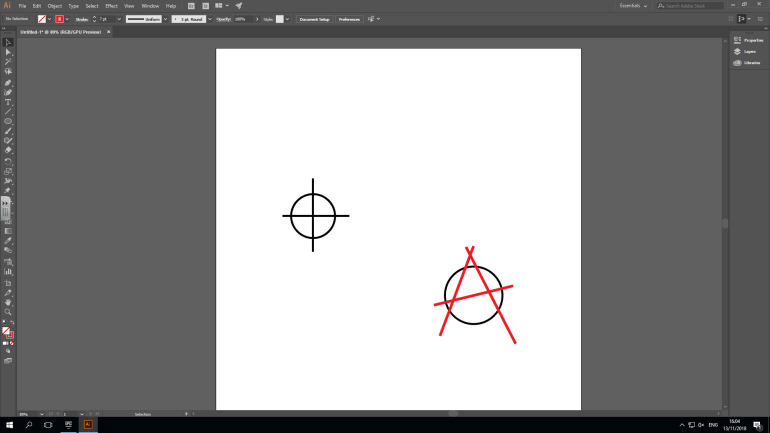
Task: Select the Zoom tool magnifier
Action: [8, 311]
